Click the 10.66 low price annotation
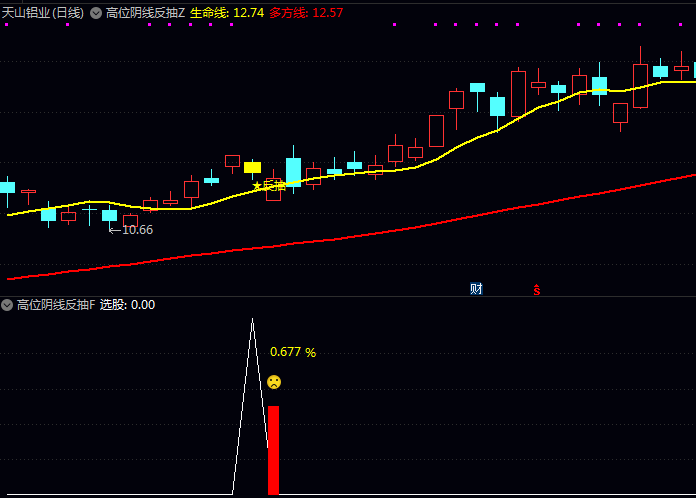This screenshot has width=696, height=498. (x=131, y=229)
